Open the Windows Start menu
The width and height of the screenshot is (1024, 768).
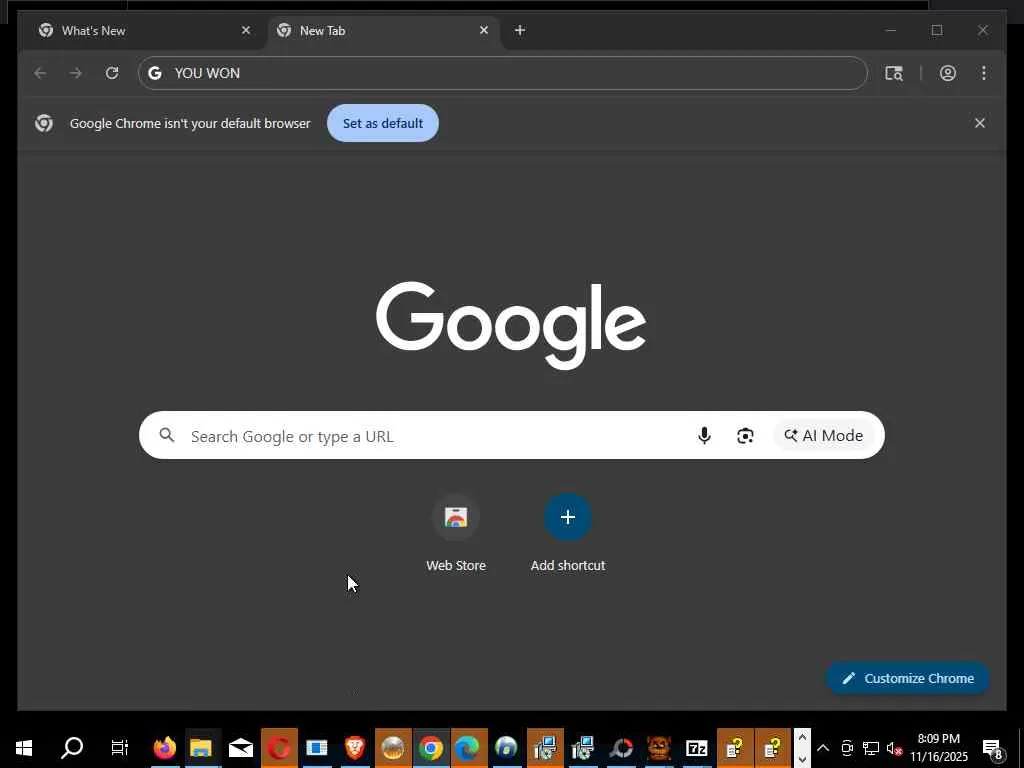[24, 748]
